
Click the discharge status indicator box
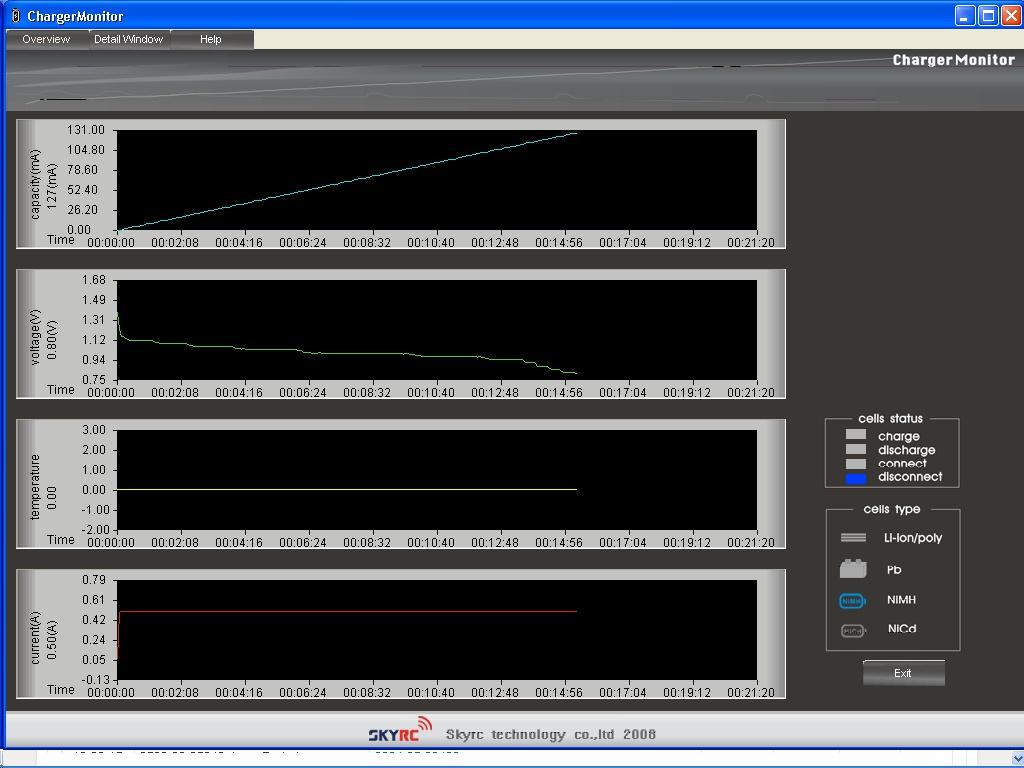click(x=856, y=450)
